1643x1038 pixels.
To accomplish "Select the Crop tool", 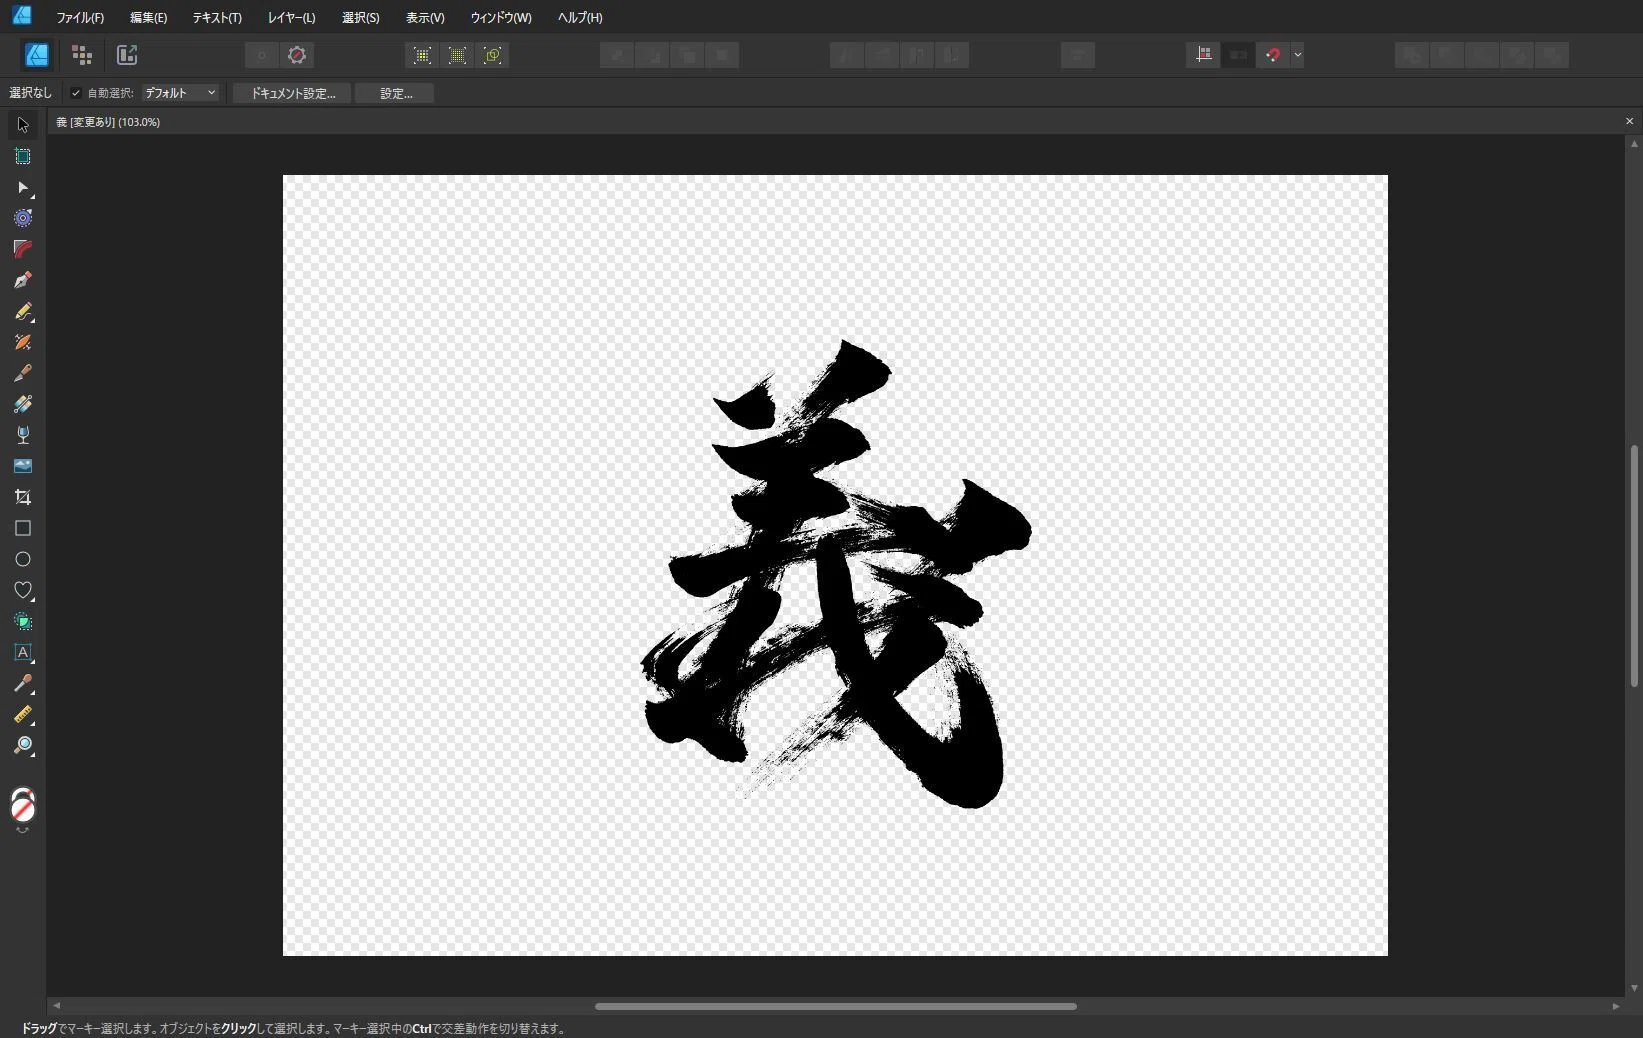I will coord(22,497).
